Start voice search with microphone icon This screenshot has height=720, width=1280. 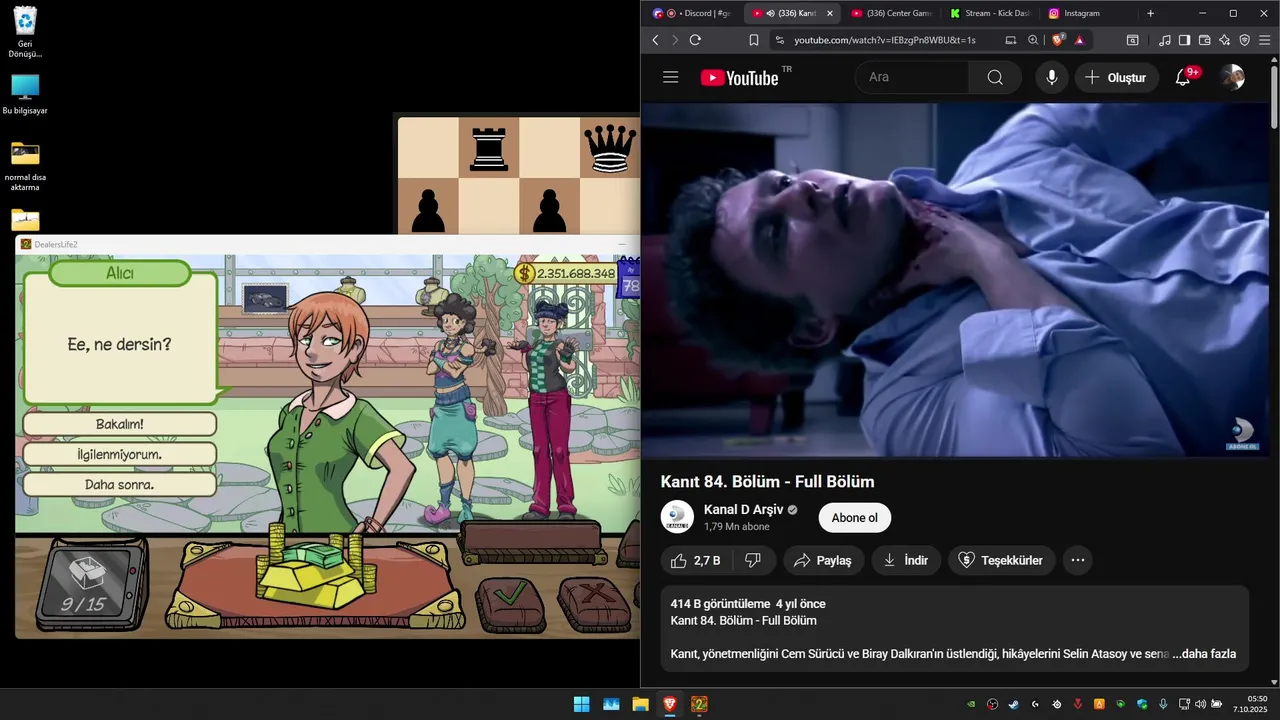(x=1051, y=77)
